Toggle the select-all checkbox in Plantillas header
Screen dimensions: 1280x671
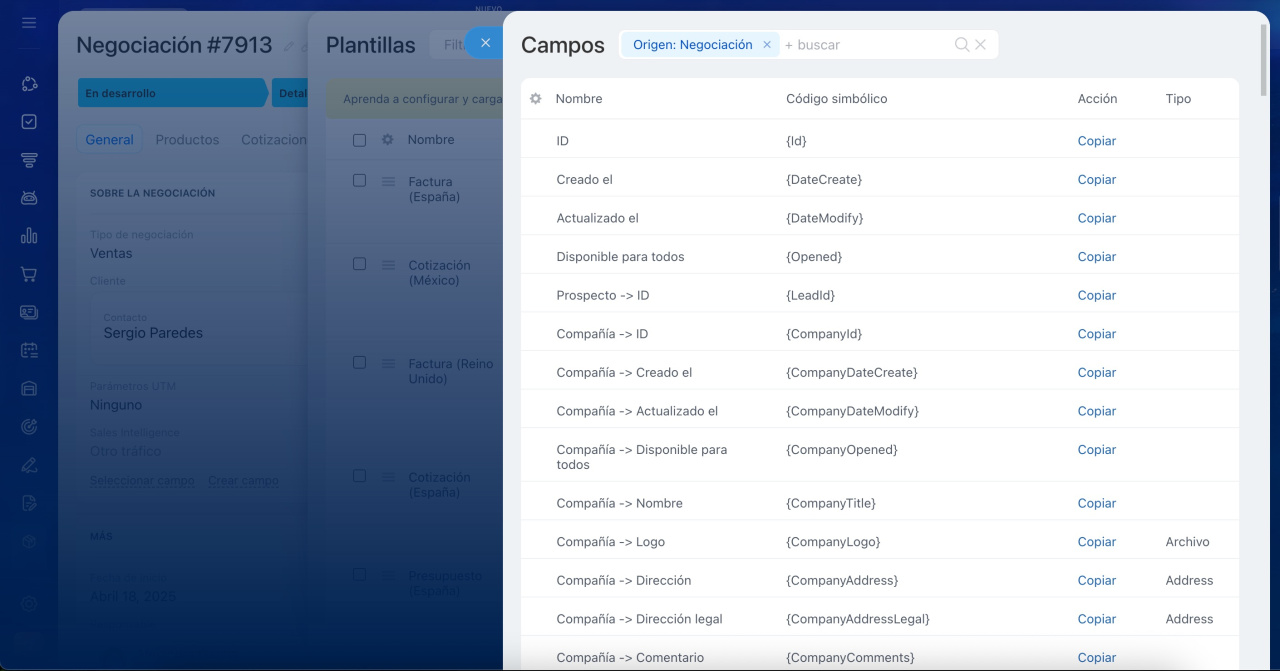pyautogui.click(x=359, y=140)
